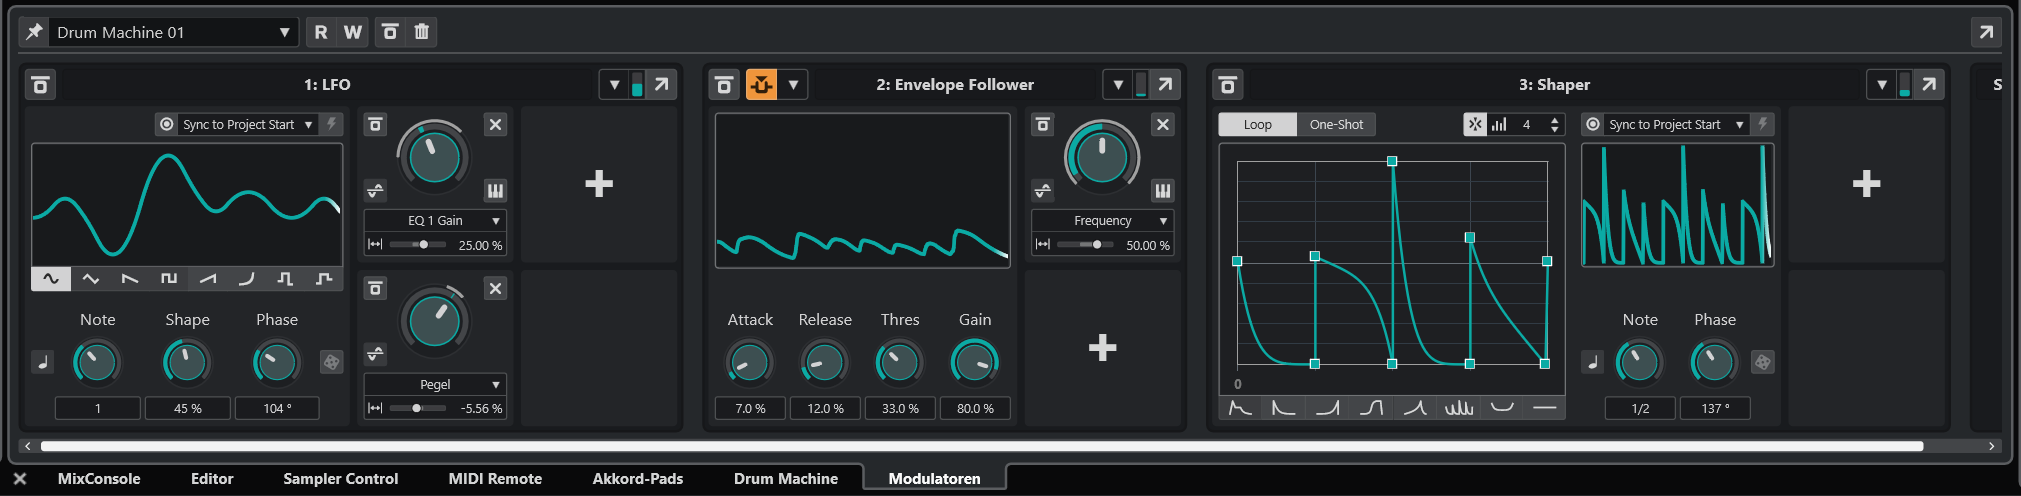
Task: Click the keyboard icon of Frequency target
Action: [1162, 191]
